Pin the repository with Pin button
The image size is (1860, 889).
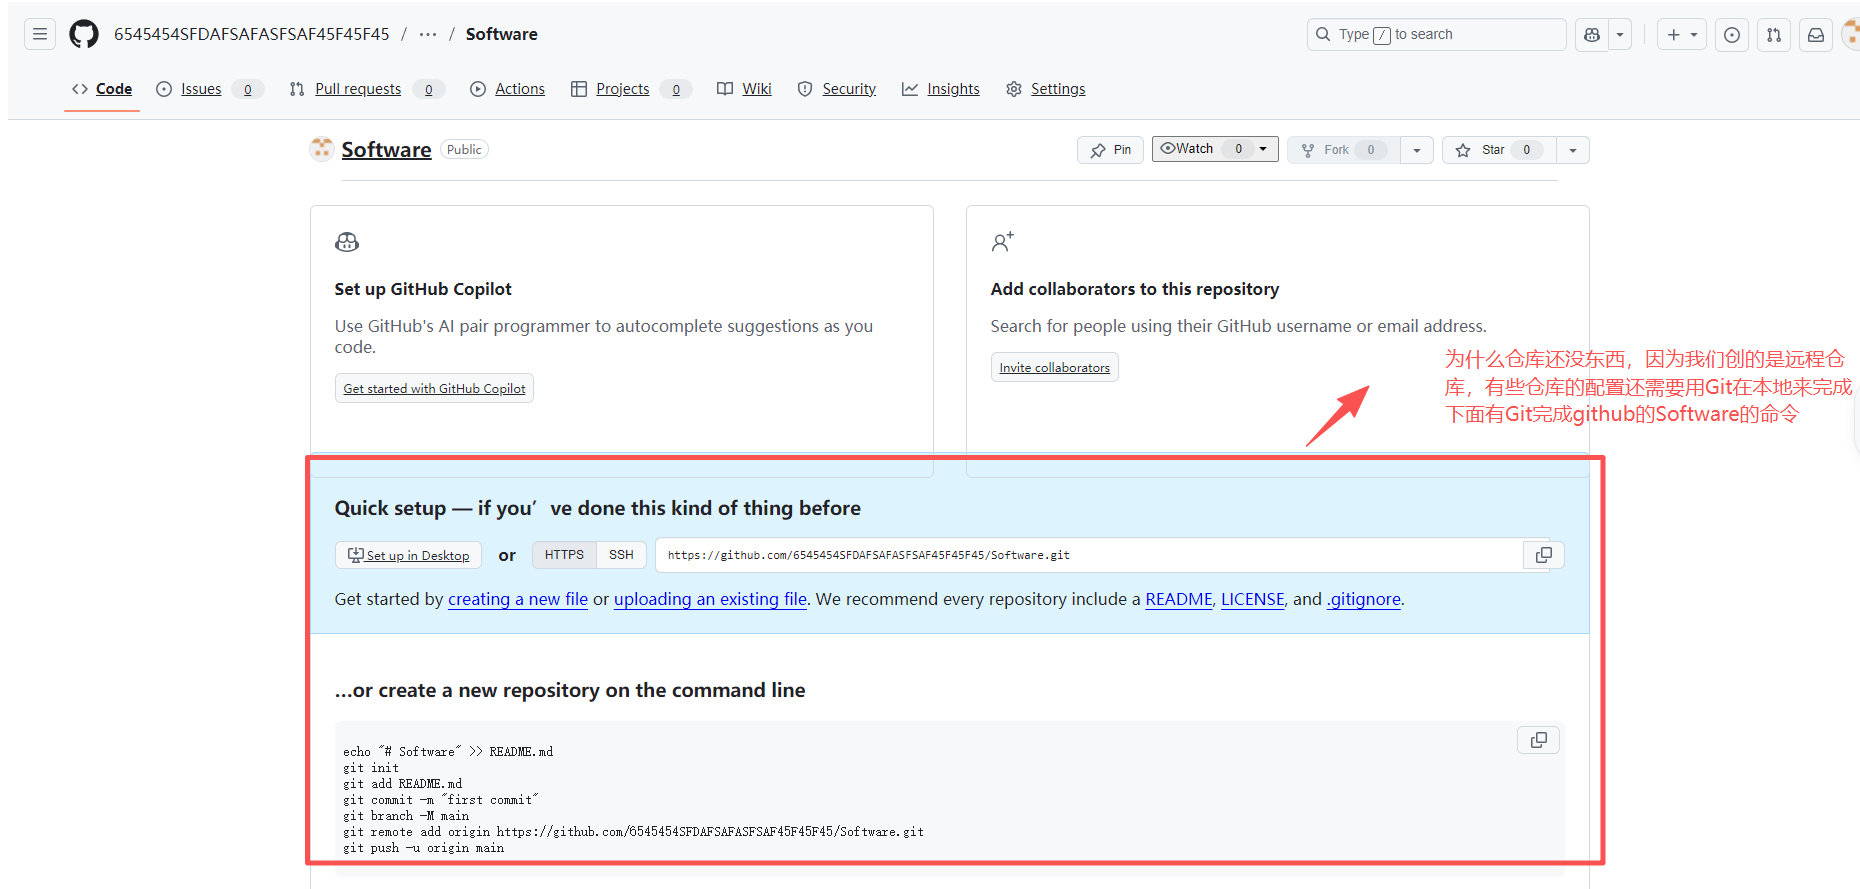1110,150
